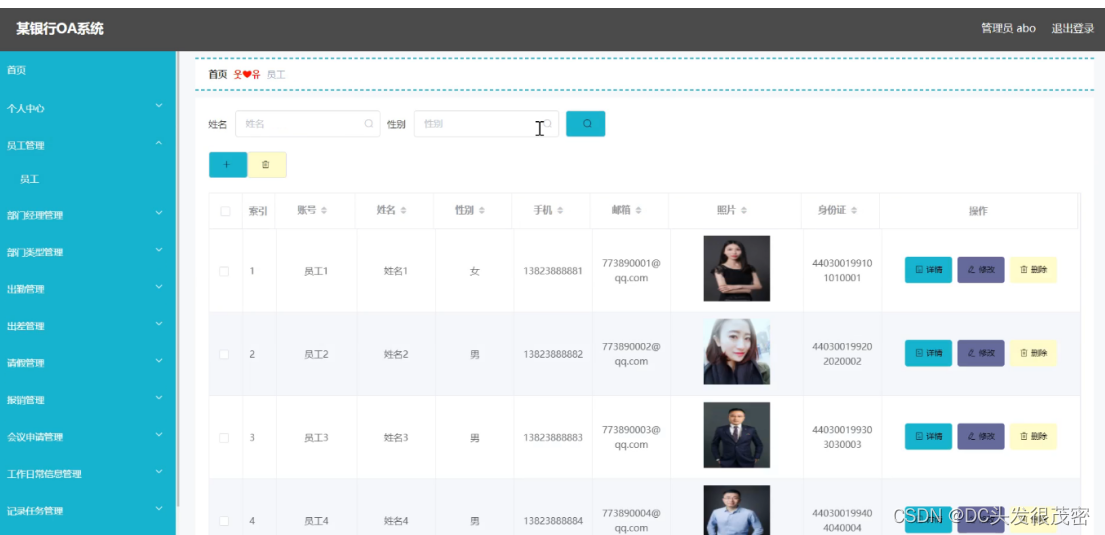Click 首页 in the breadcrumb

click(x=218, y=74)
